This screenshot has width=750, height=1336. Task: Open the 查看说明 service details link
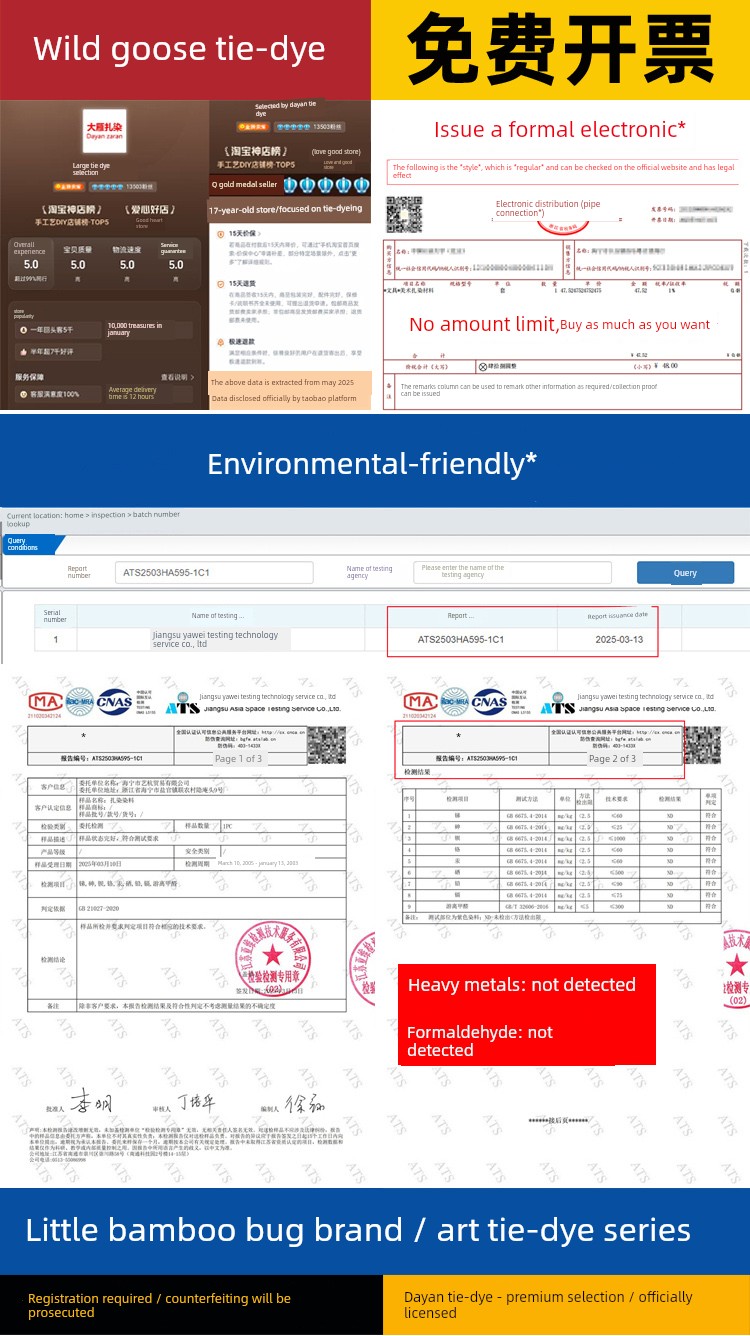(177, 377)
